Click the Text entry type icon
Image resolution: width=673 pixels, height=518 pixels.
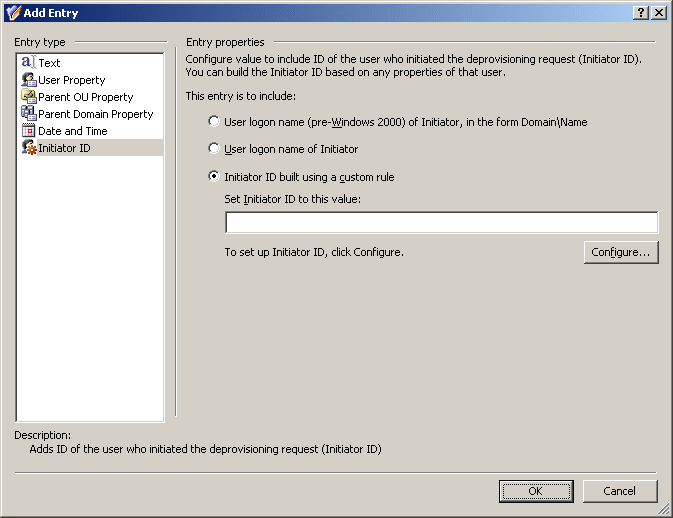[29, 63]
